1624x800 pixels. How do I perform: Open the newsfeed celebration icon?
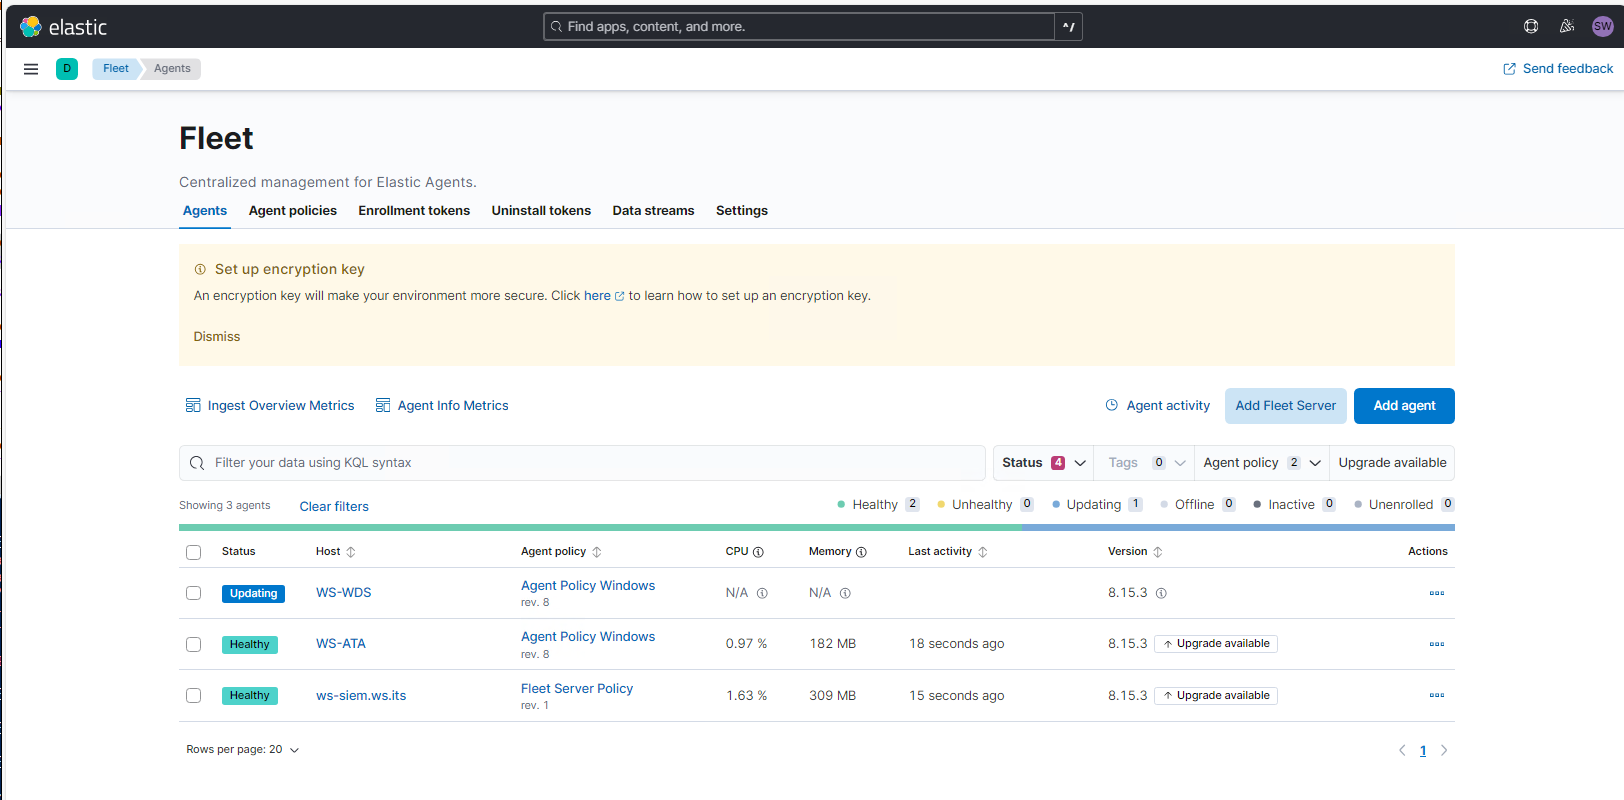[1567, 27]
